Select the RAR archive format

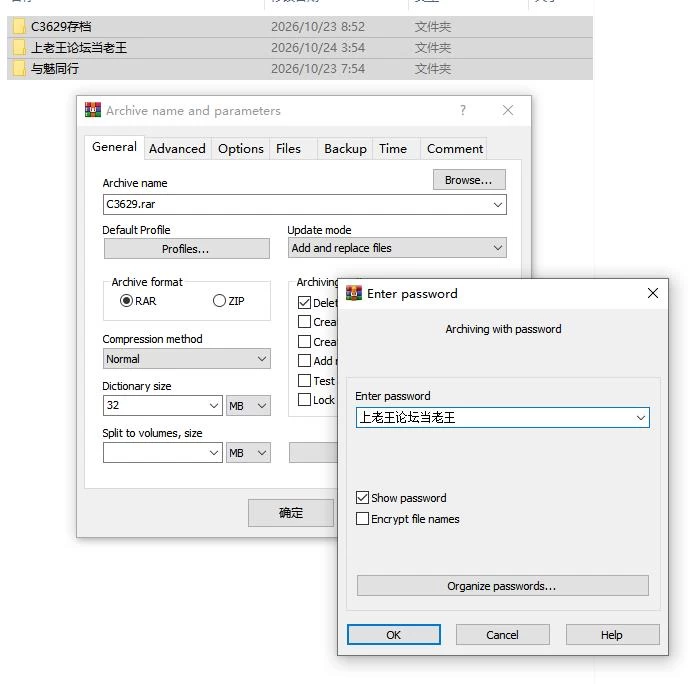click(x=126, y=301)
